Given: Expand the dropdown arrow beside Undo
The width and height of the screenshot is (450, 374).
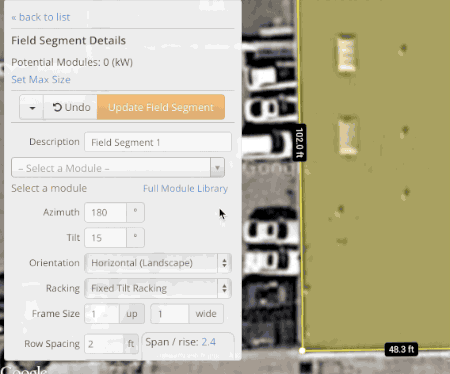Looking at the screenshot, I should point(32,107).
